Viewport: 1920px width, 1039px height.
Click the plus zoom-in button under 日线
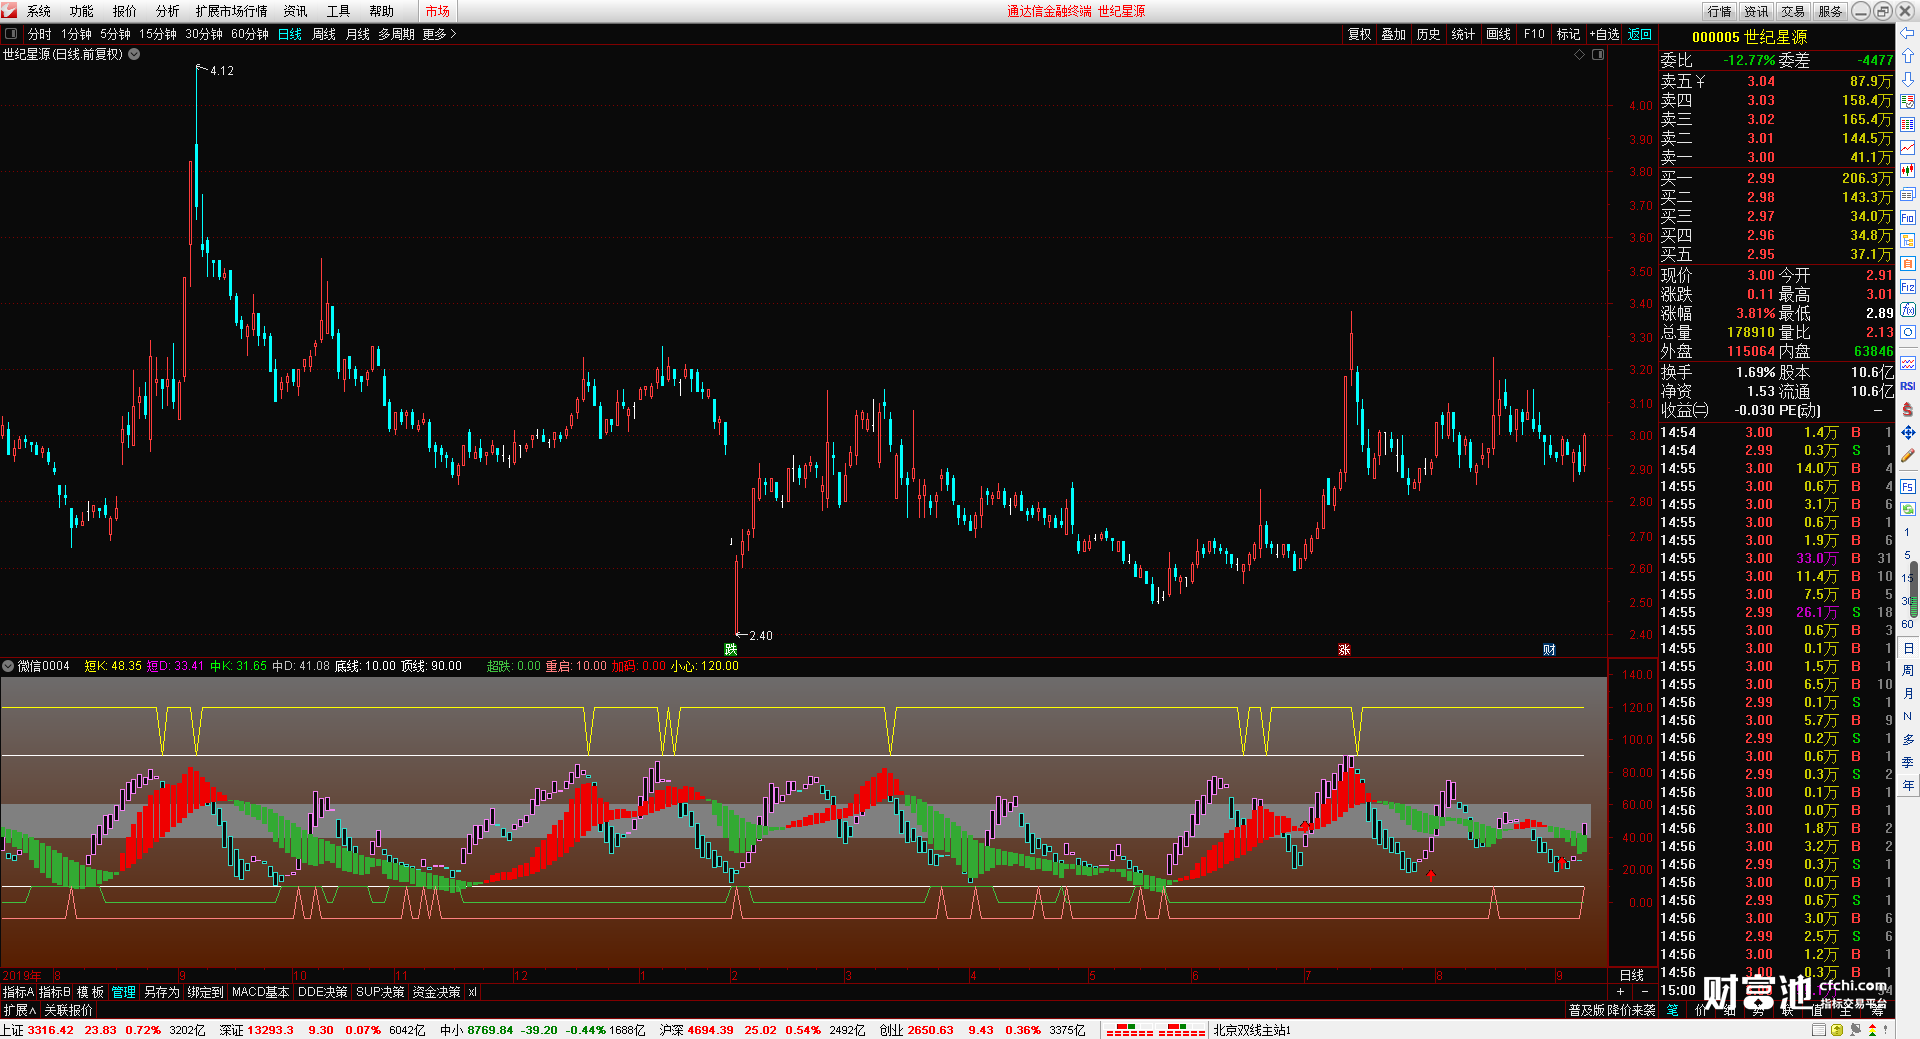(1620, 991)
